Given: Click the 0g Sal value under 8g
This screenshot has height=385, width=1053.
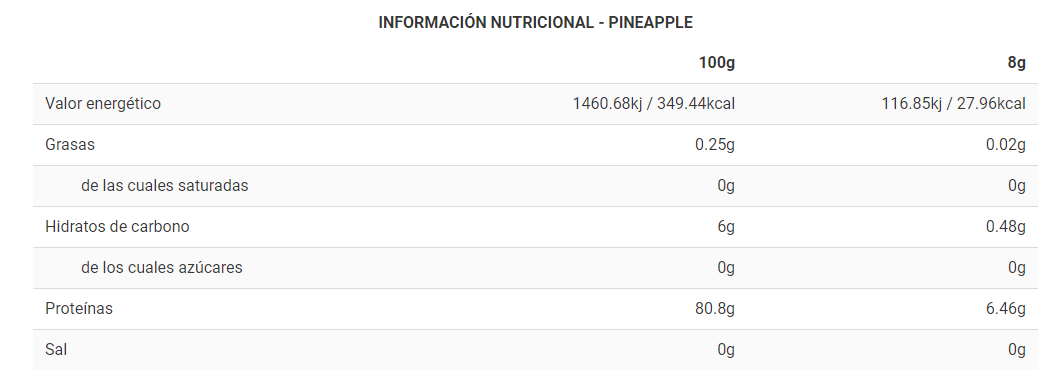Looking at the screenshot, I should tap(1017, 349).
